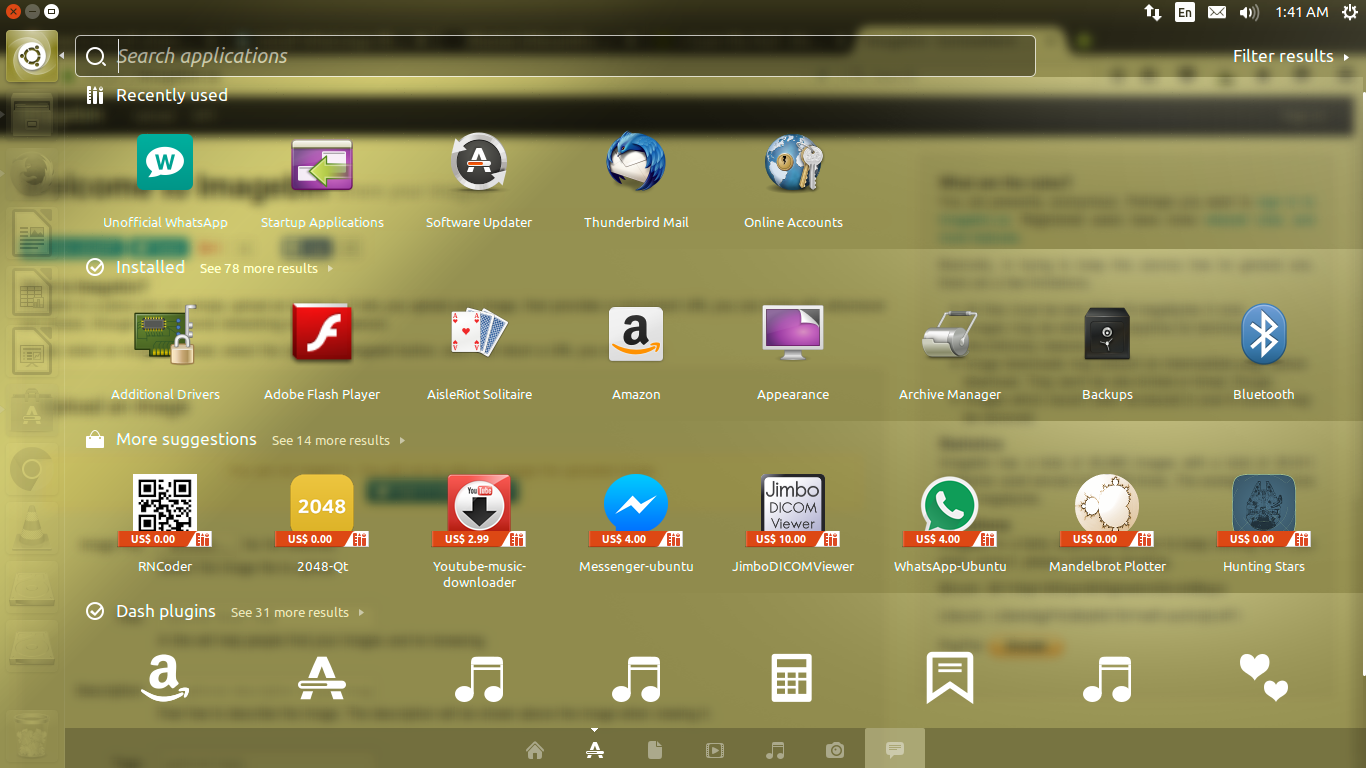Image resolution: width=1366 pixels, height=768 pixels.
Task: Open LibreOffice Writer from launcher
Action: point(32,236)
